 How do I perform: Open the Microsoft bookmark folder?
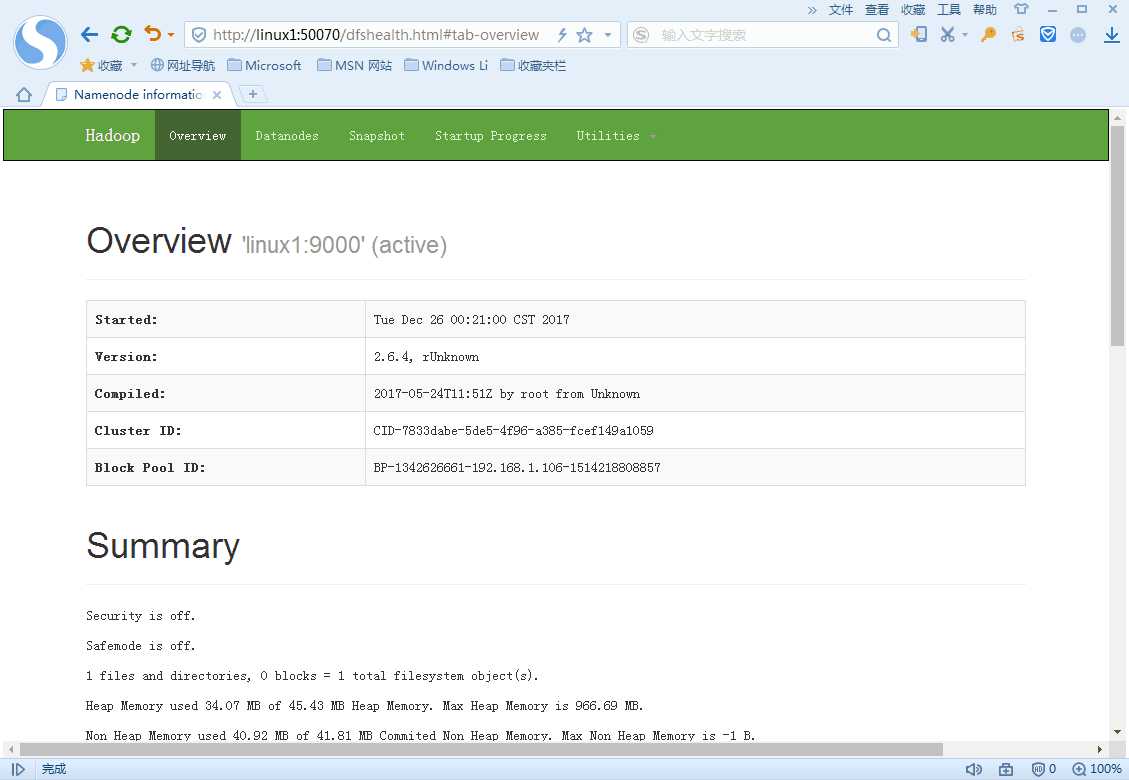coord(264,66)
